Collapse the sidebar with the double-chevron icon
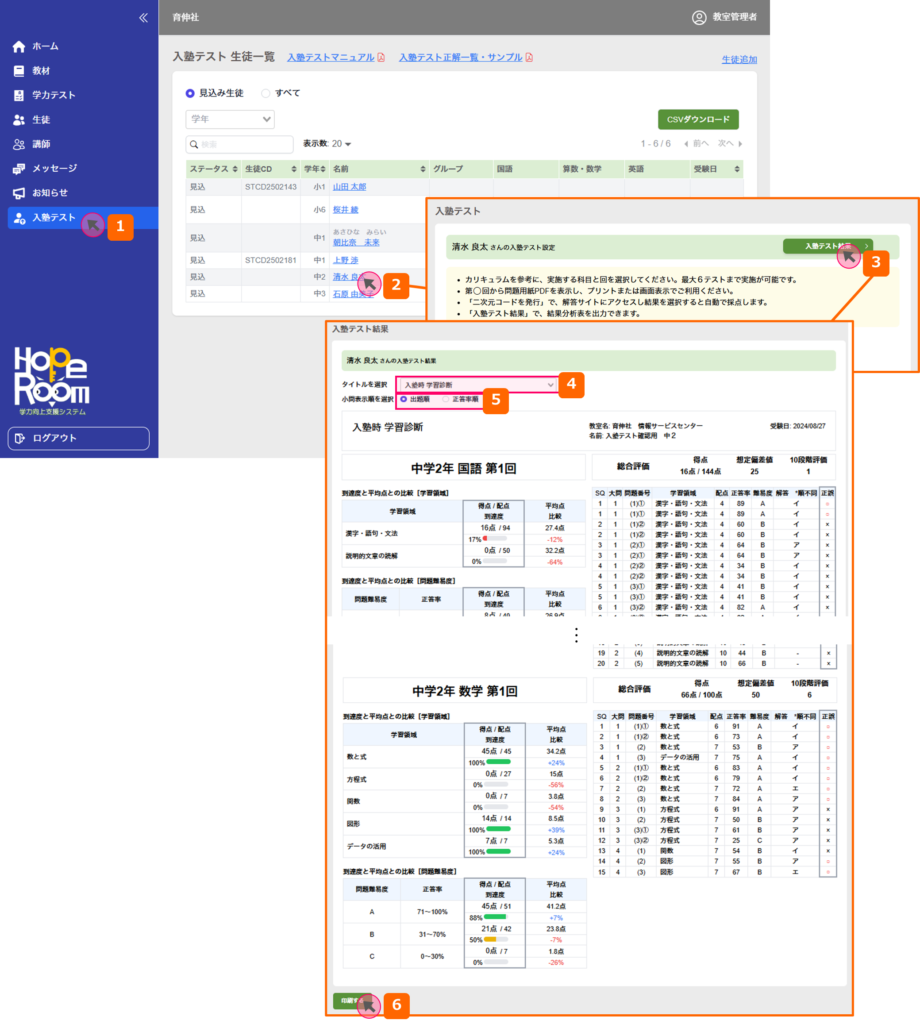 (143, 17)
